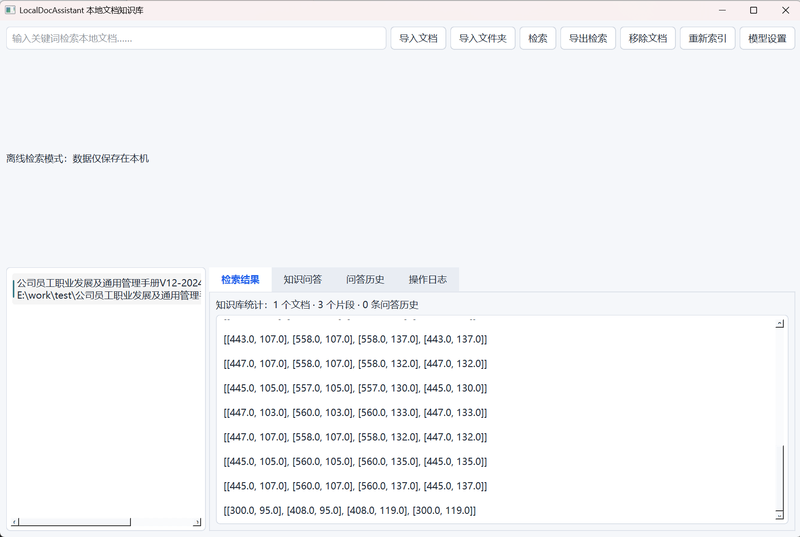The width and height of the screenshot is (800, 537).
Task: Open the 操作日志 tab
Action: click(428, 279)
